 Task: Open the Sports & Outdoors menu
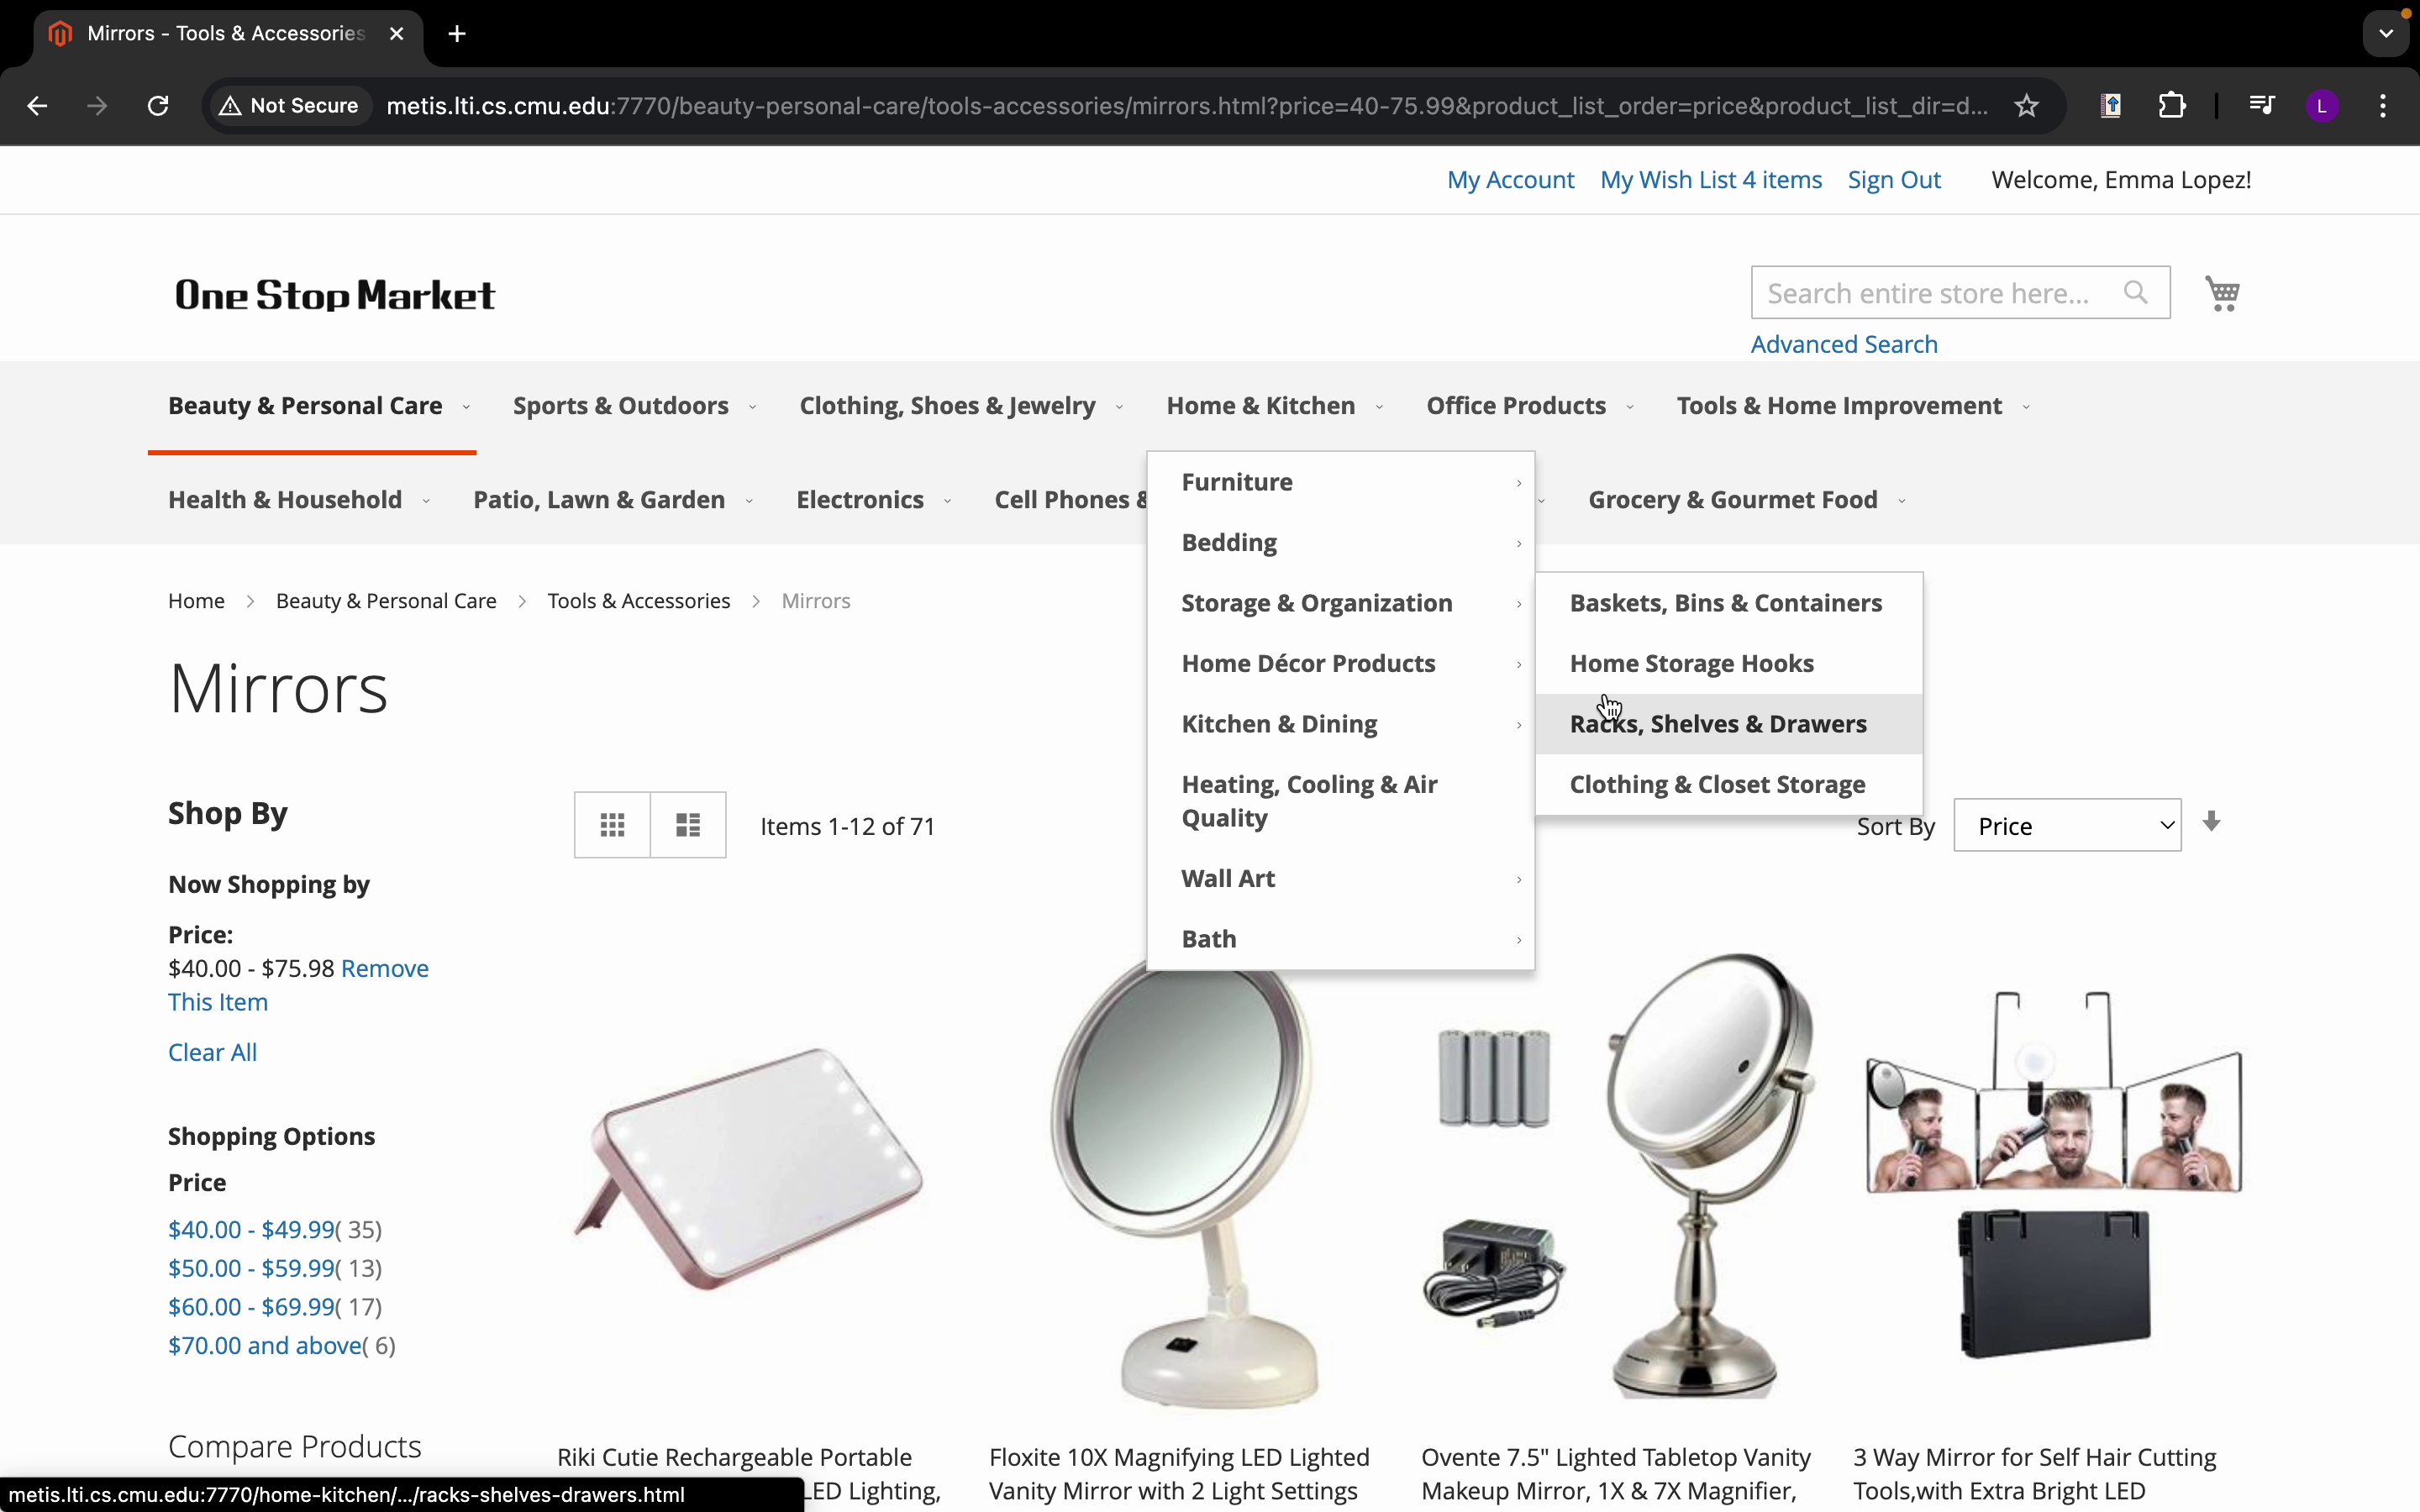[x=621, y=406]
